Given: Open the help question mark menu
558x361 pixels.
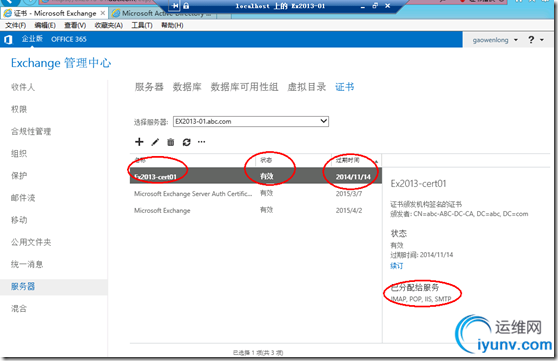Looking at the screenshot, I should [531, 40].
